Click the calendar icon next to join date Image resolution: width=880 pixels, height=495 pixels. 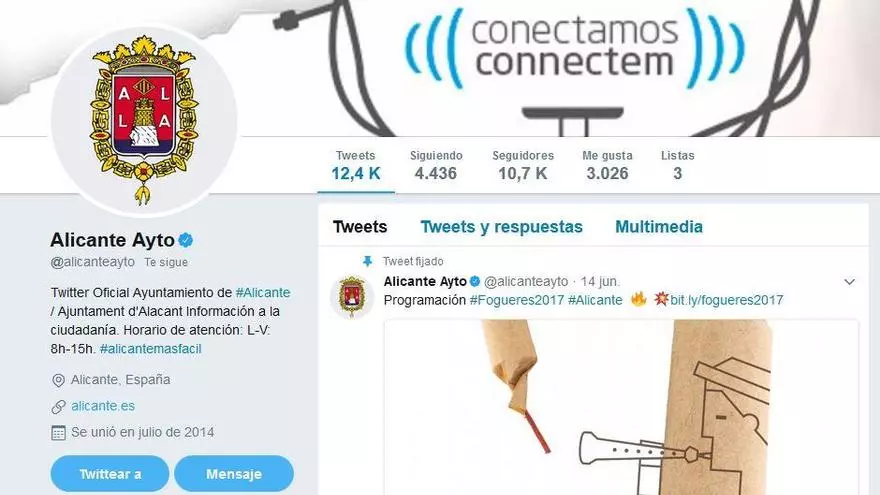coord(58,433)
